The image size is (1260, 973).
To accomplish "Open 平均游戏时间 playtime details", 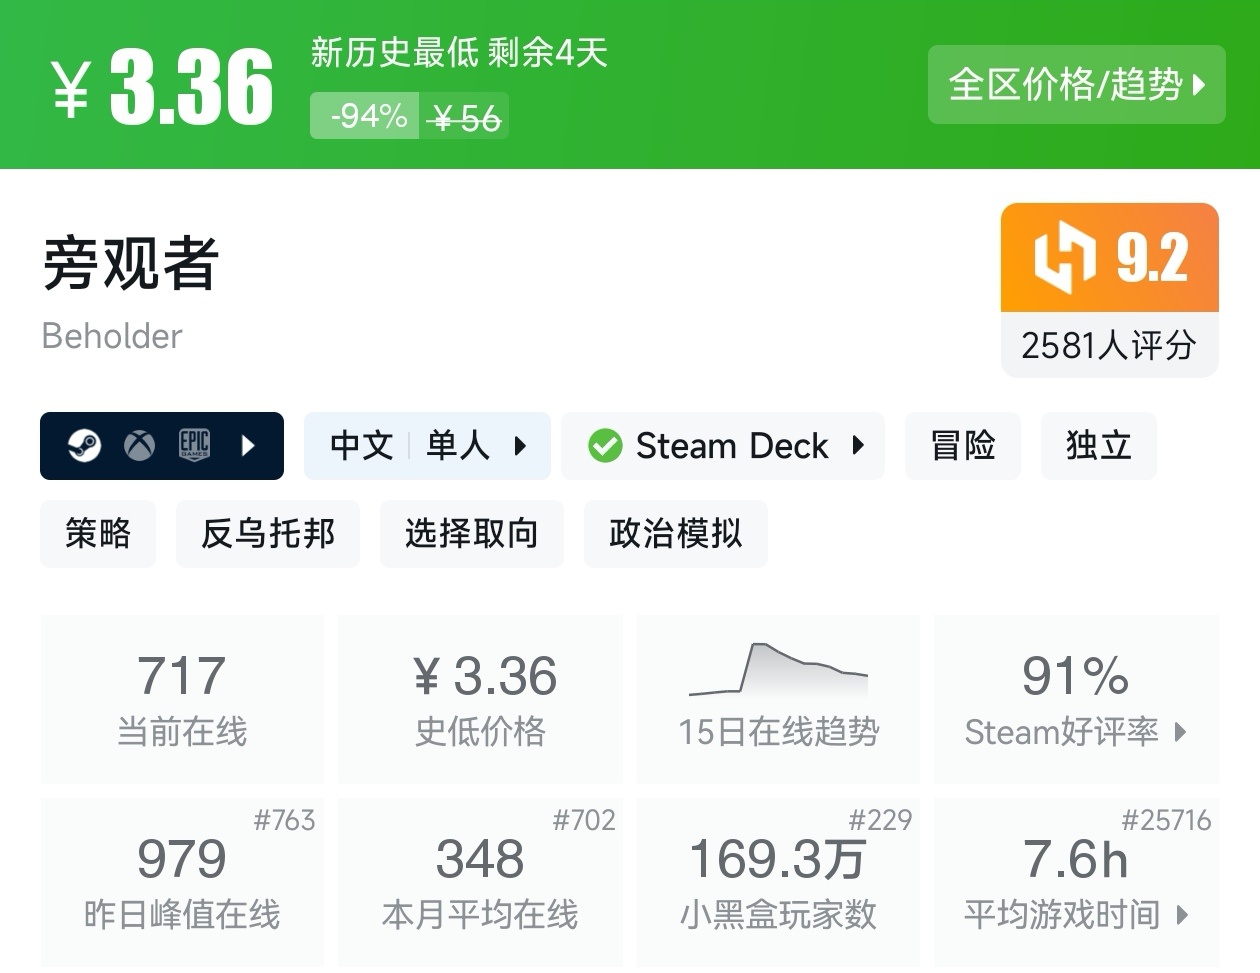I will (x=1076, y=914).
